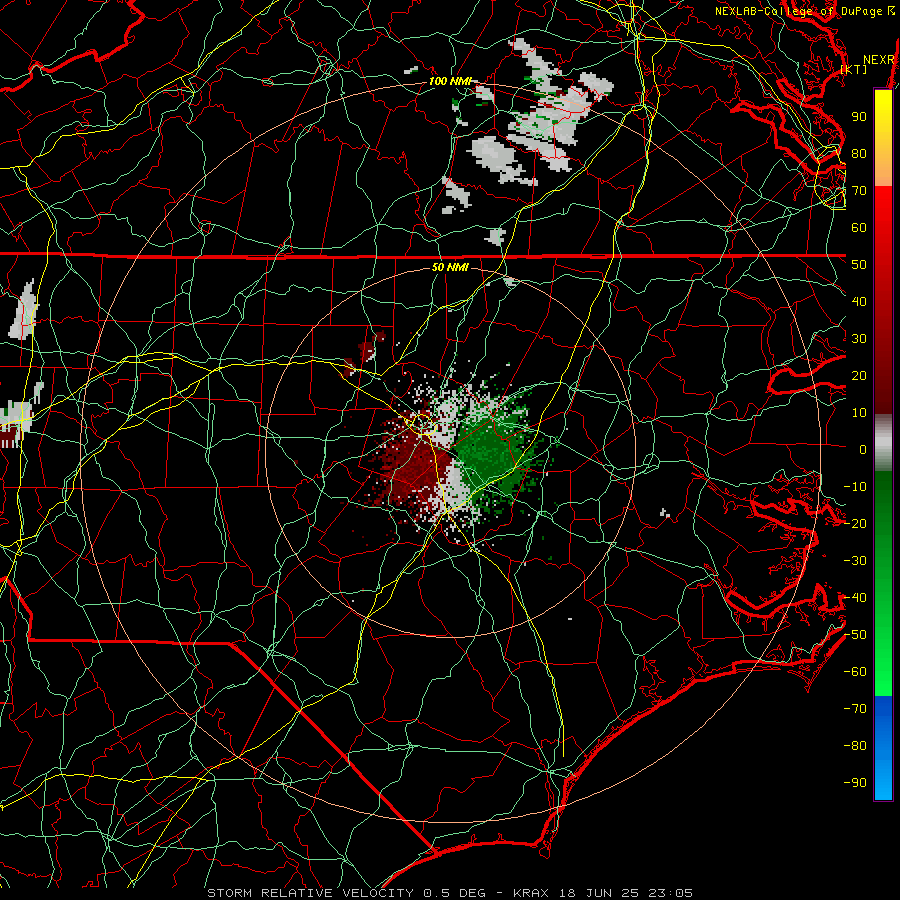Click the KRAX station identifier in caption

[x=530, y=893]
